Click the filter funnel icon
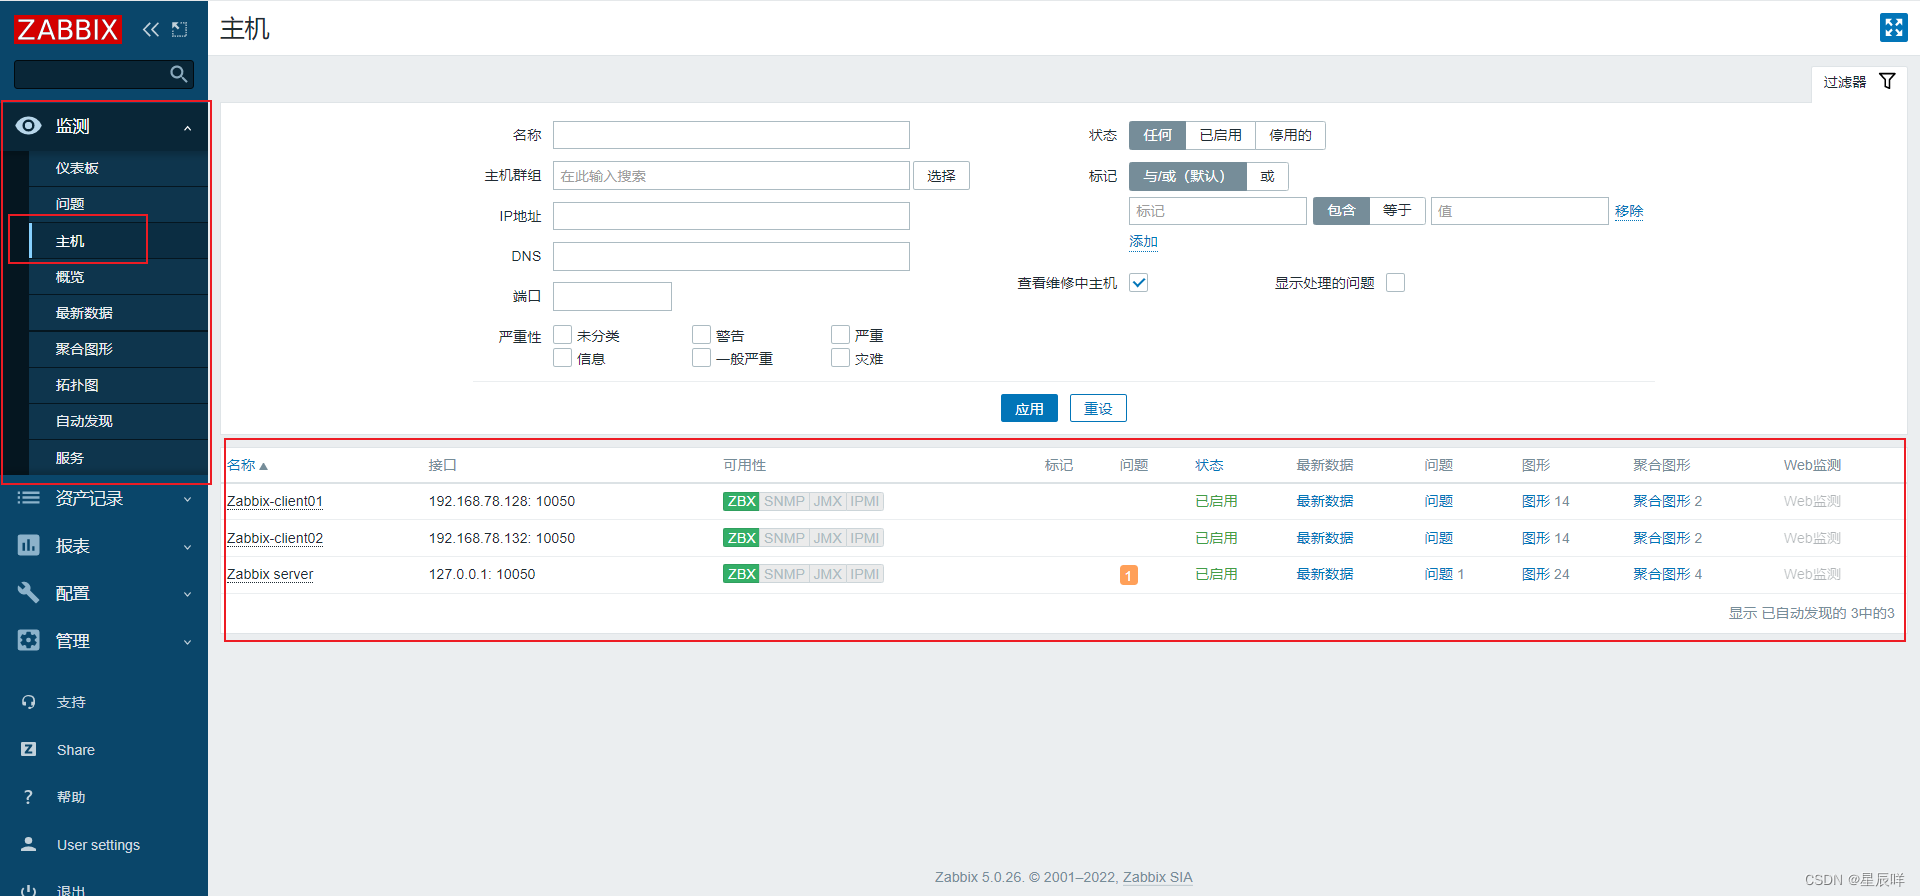The height and width of the screenshot is (896, 1920). click(1887, 81)
